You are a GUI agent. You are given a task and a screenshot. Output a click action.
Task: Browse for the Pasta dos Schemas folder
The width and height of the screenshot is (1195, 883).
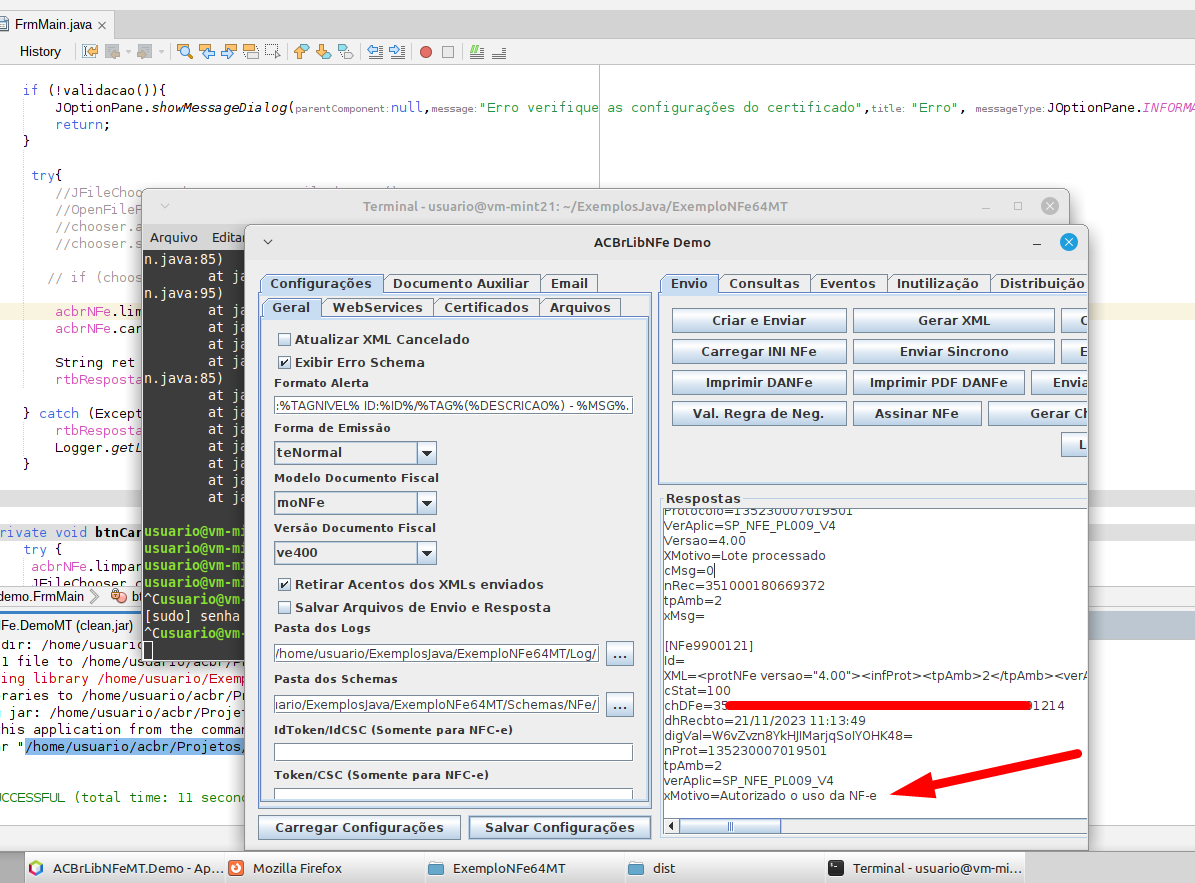tap(620, 705)
